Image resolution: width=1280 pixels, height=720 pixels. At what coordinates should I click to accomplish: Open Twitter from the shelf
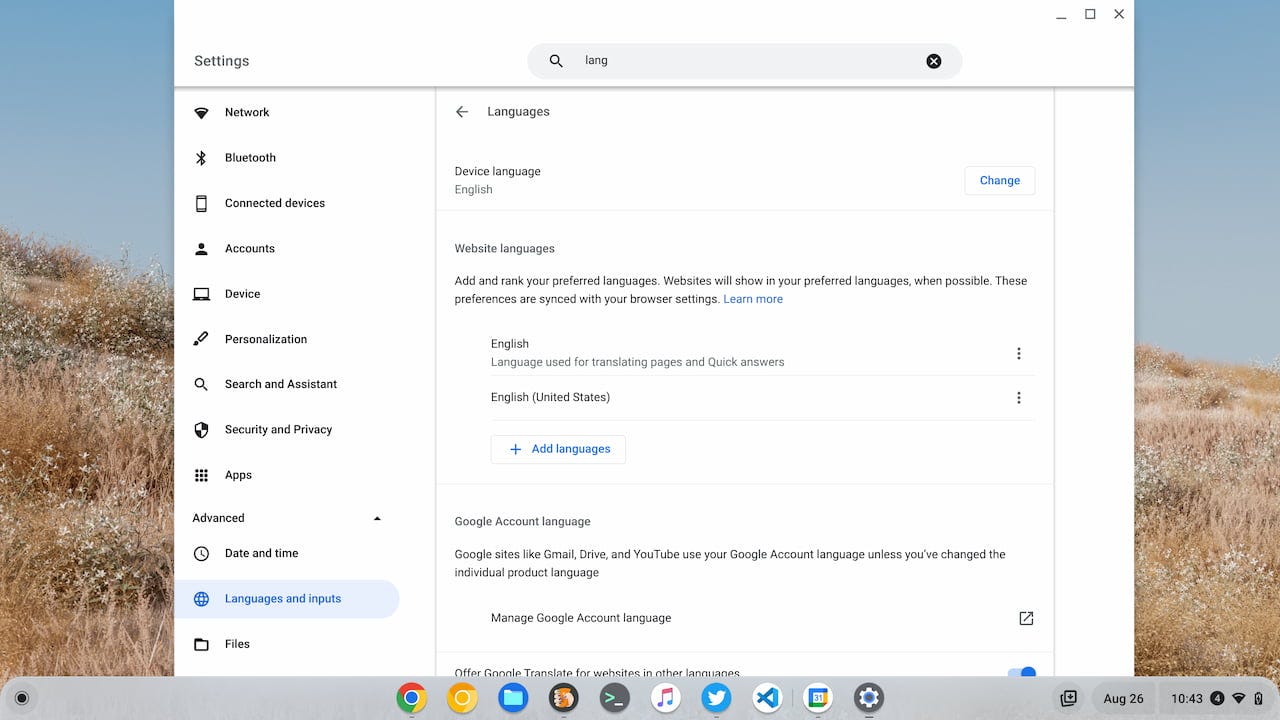(716, 698)
